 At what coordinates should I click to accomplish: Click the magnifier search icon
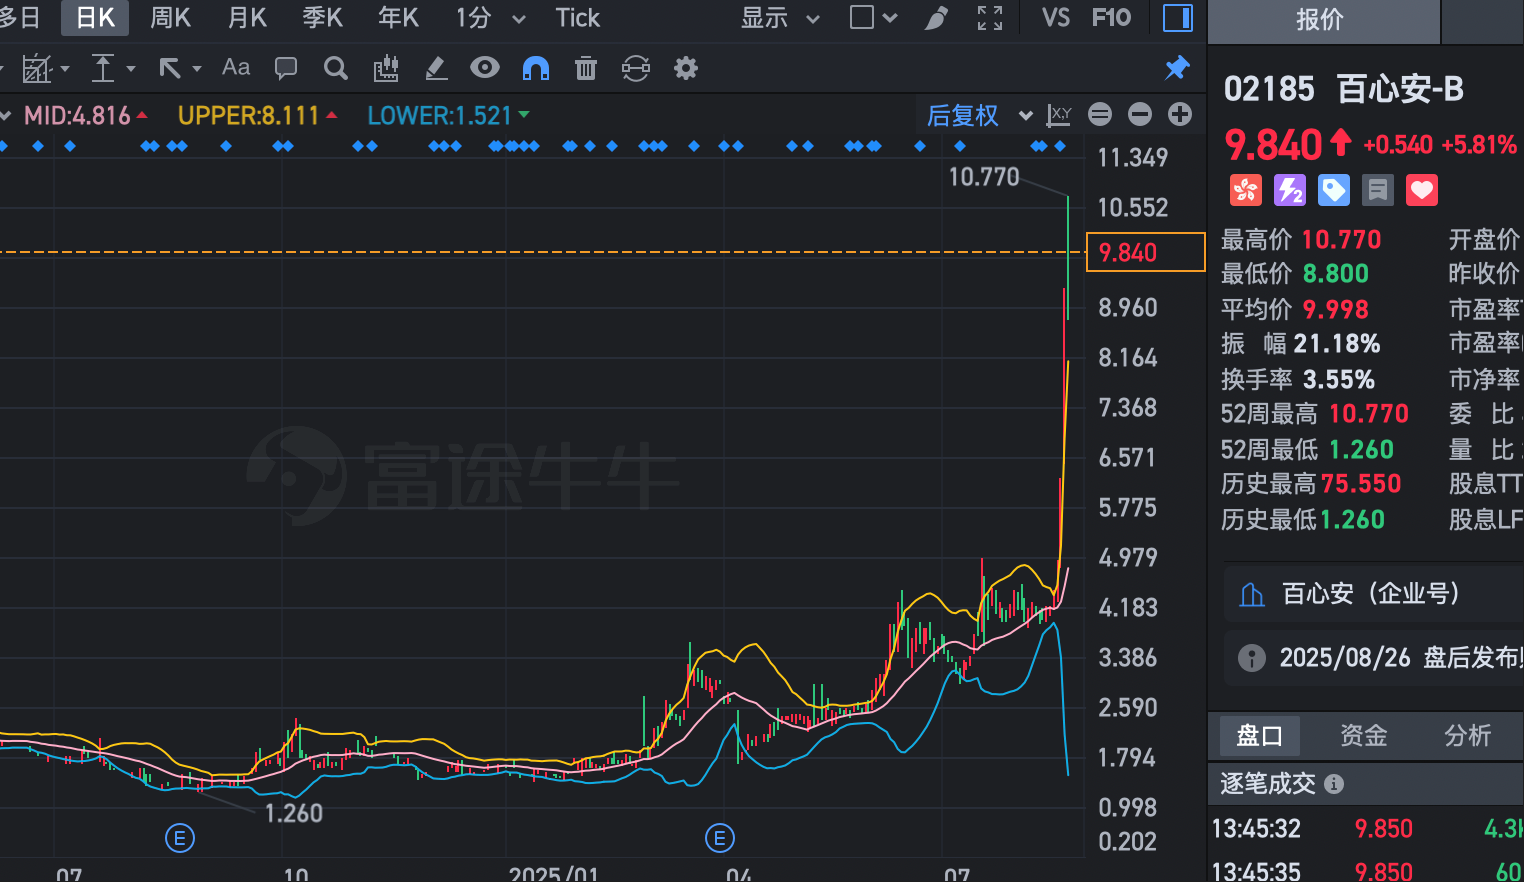point(336,68)
